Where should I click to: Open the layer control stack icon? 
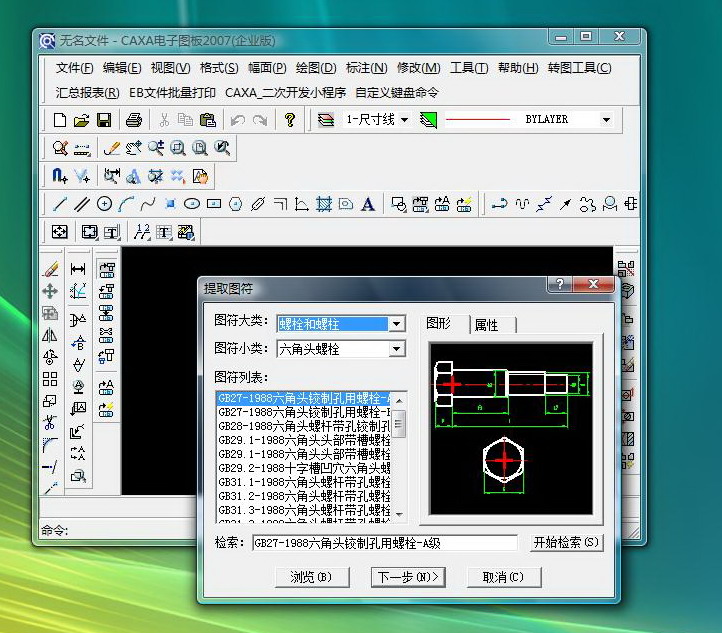pyautogui.click(x=326, y=120)
